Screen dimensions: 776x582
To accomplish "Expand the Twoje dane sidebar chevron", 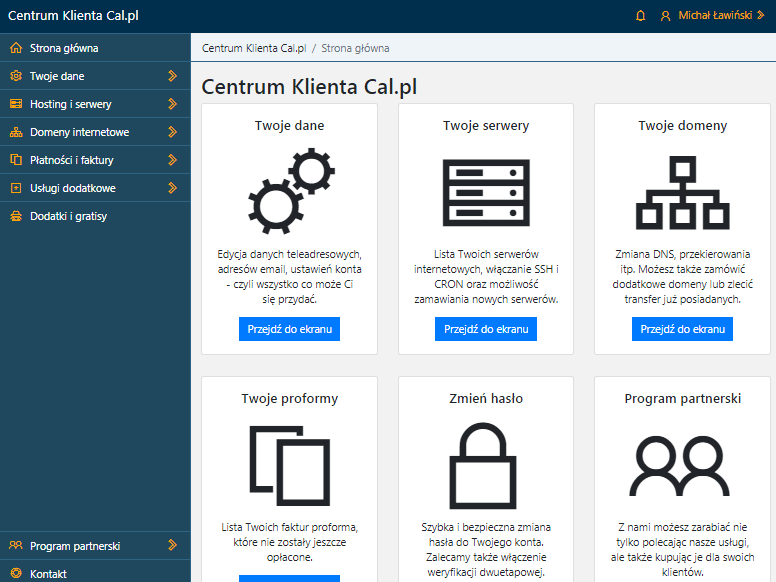I will click(x=172, y=76).
